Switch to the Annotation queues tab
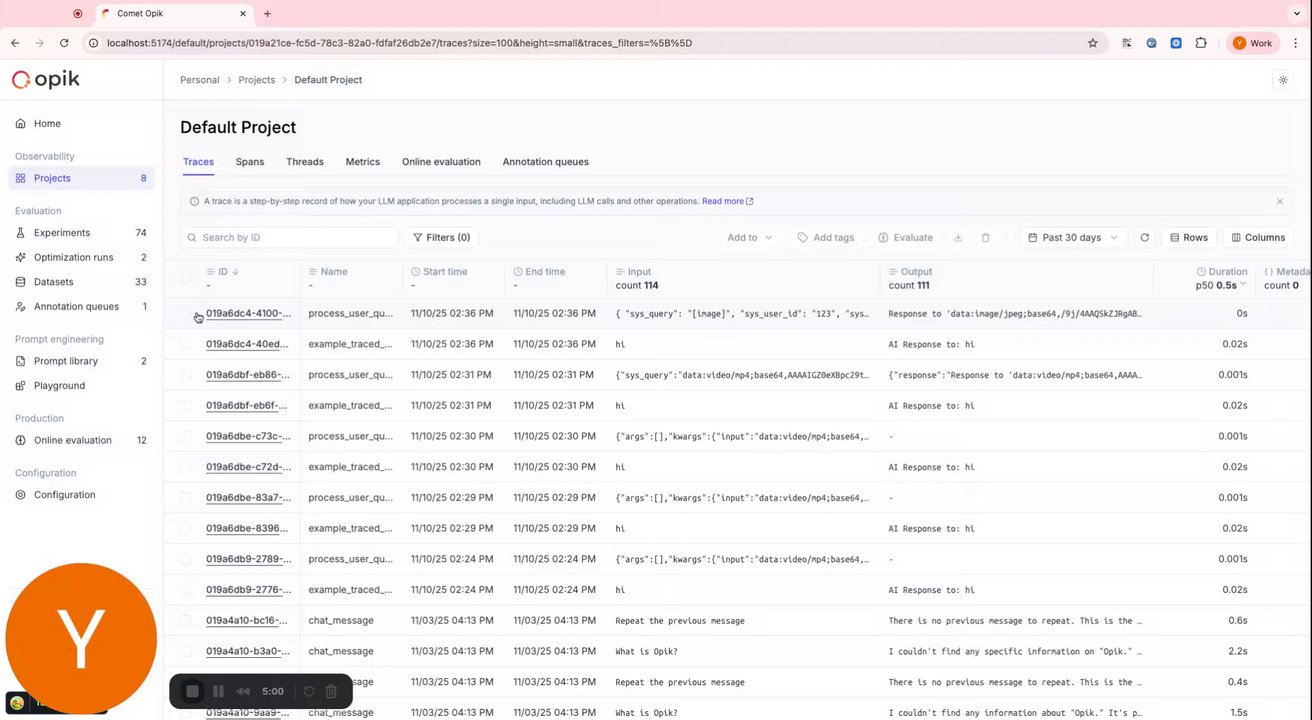1312x720 pixels. click(x=545, y=162)
